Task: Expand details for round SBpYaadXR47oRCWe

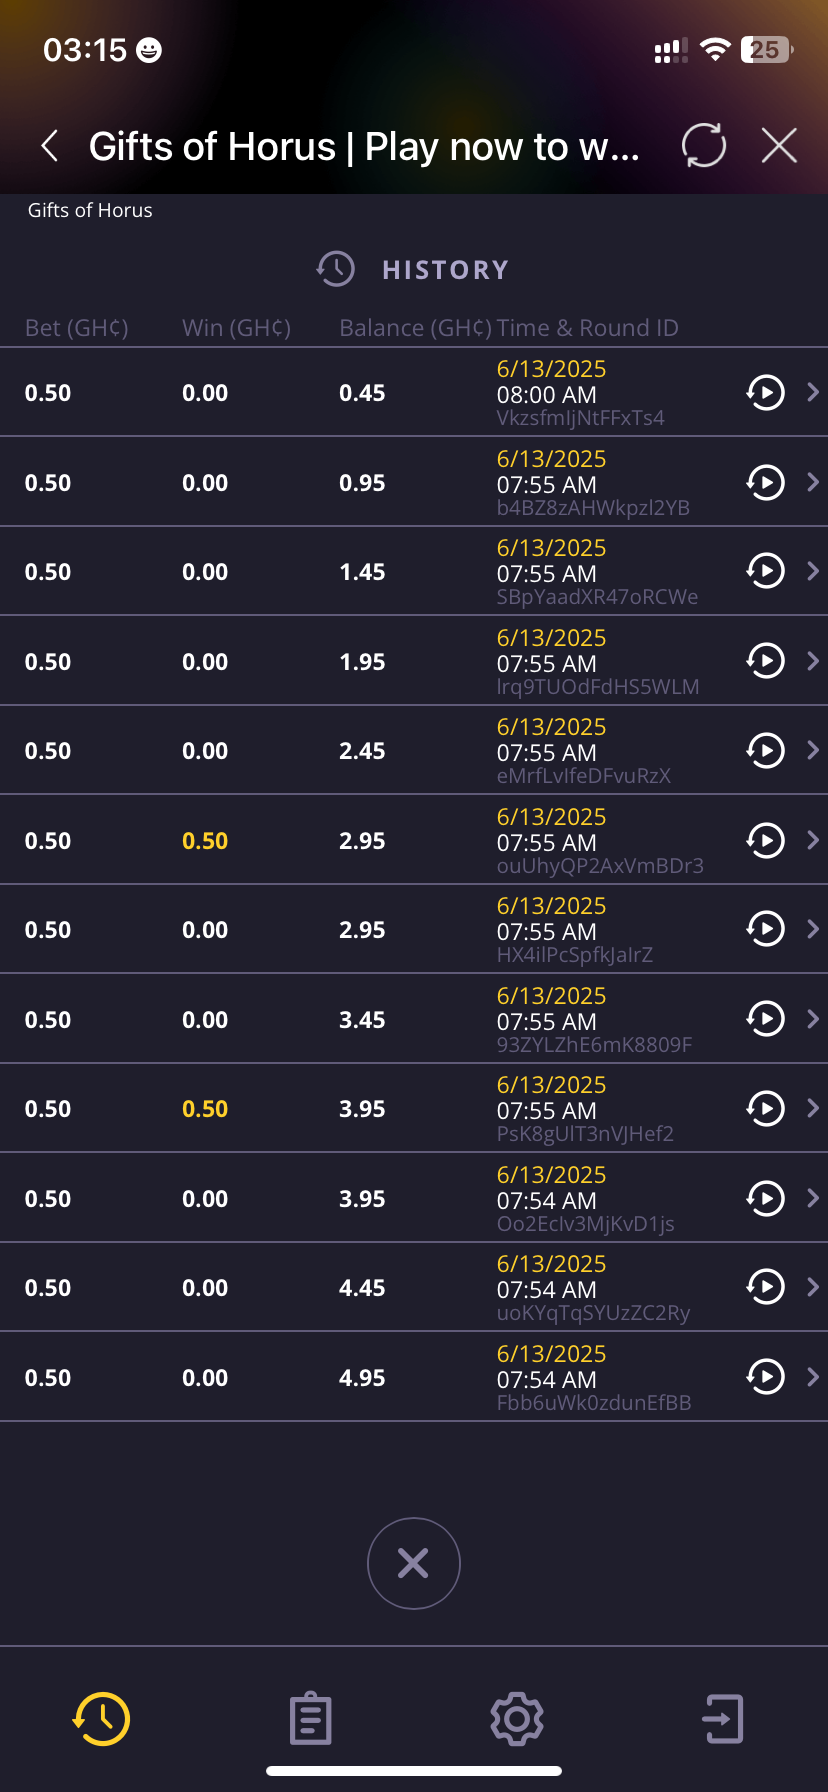Action: 813,571
